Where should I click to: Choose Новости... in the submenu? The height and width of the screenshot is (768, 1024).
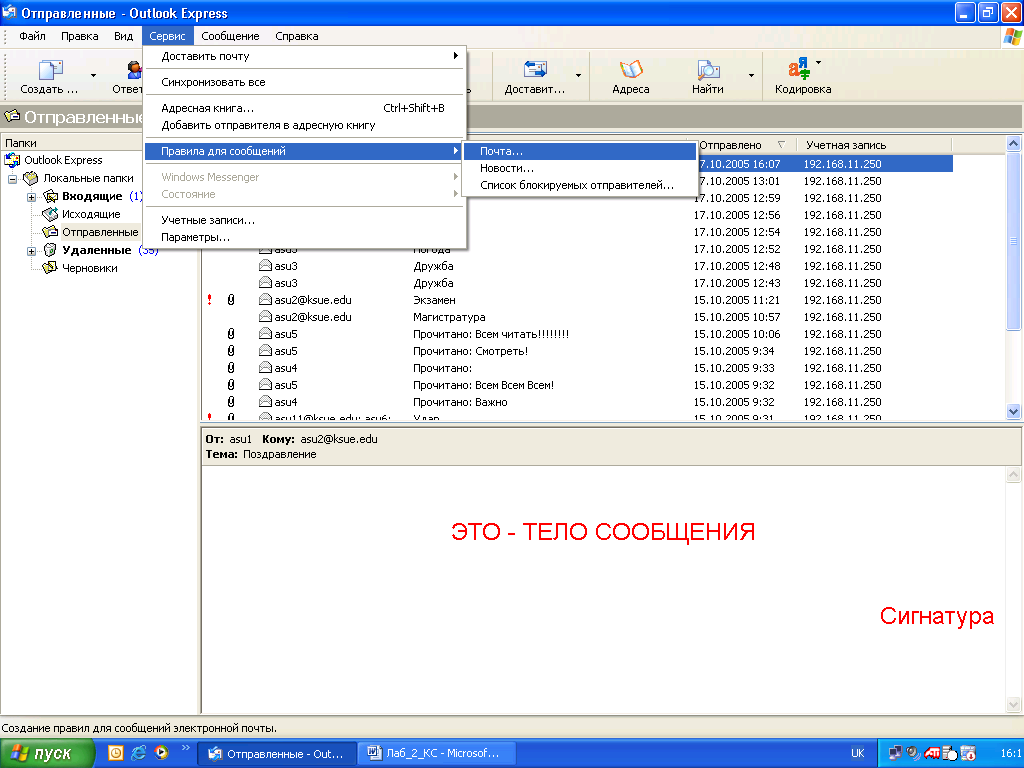(x=579, y=168)
